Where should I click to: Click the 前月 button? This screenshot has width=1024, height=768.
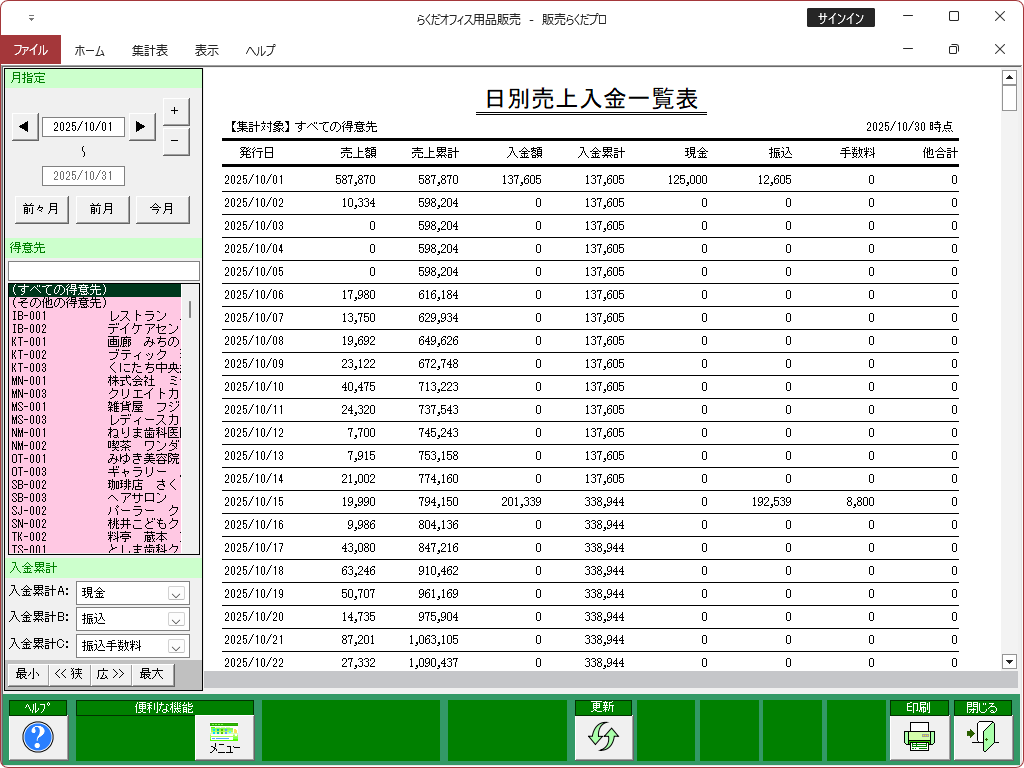tap(101, 209)
